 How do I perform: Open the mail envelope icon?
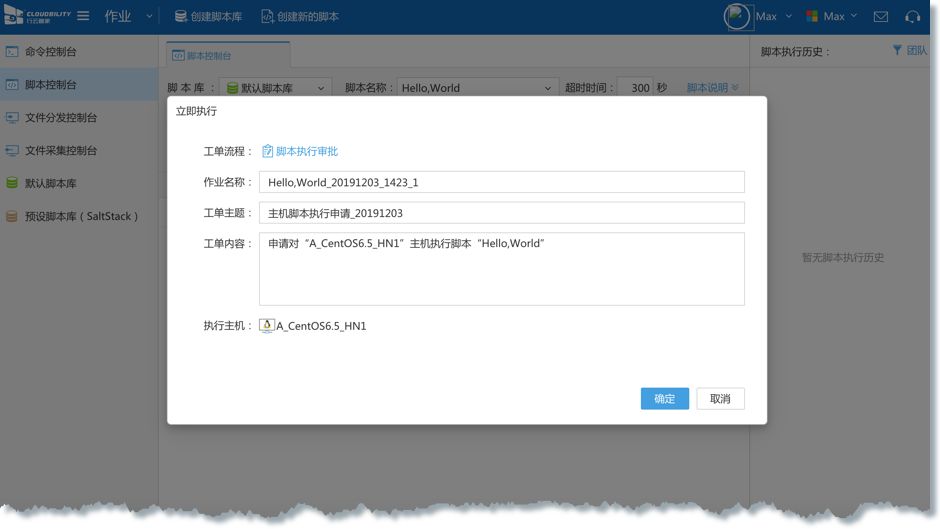tap(881, 17)
